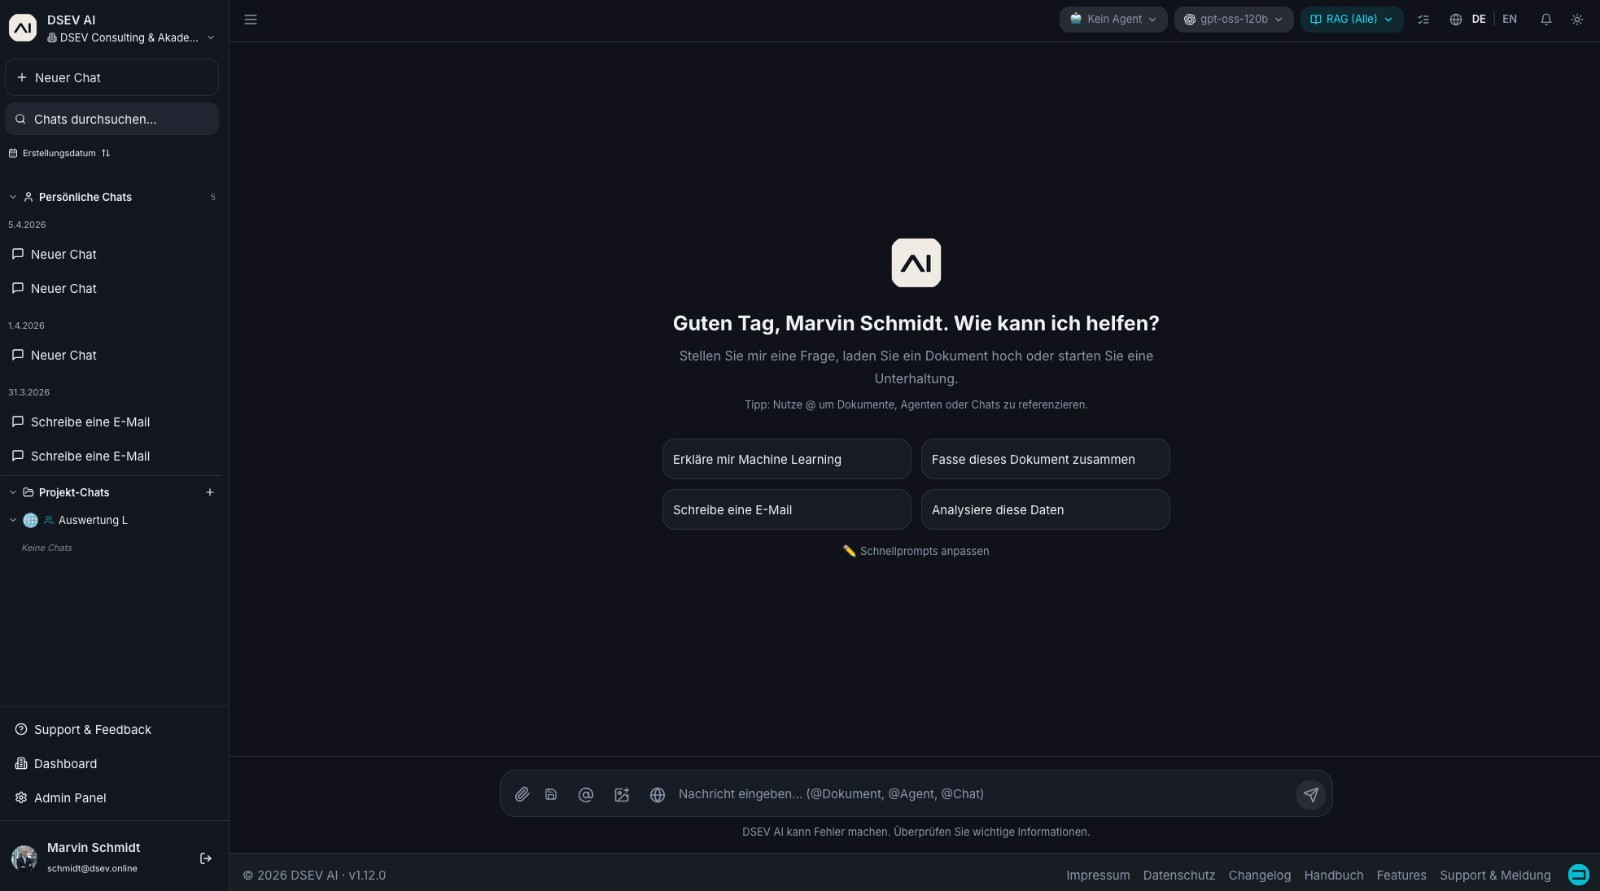Click the checklist icon beside RAG
1600x891 pixels.
click(1423, 19)
